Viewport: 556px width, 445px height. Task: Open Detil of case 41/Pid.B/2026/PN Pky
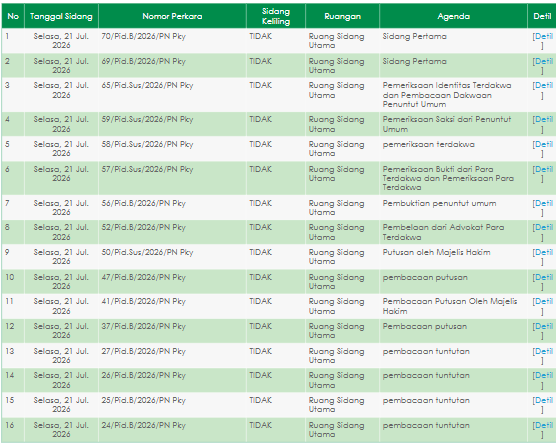[x=544, y=301]
